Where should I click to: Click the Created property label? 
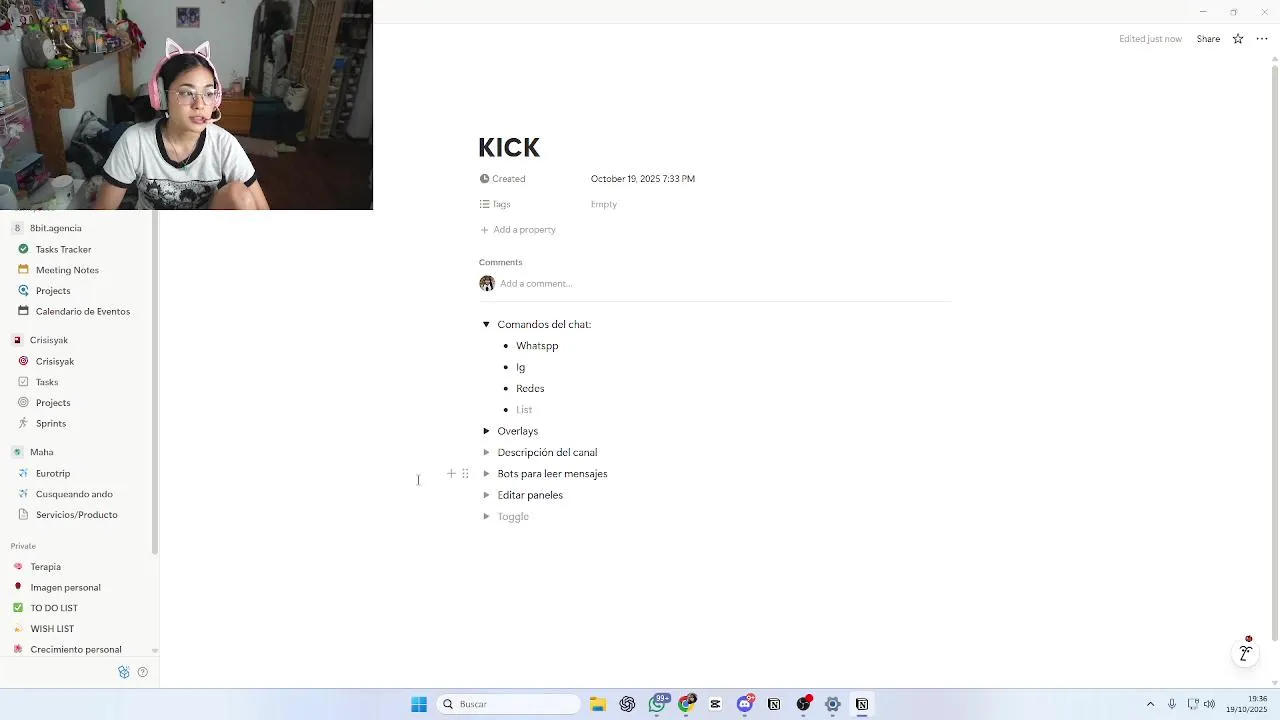tap(502, 179)
